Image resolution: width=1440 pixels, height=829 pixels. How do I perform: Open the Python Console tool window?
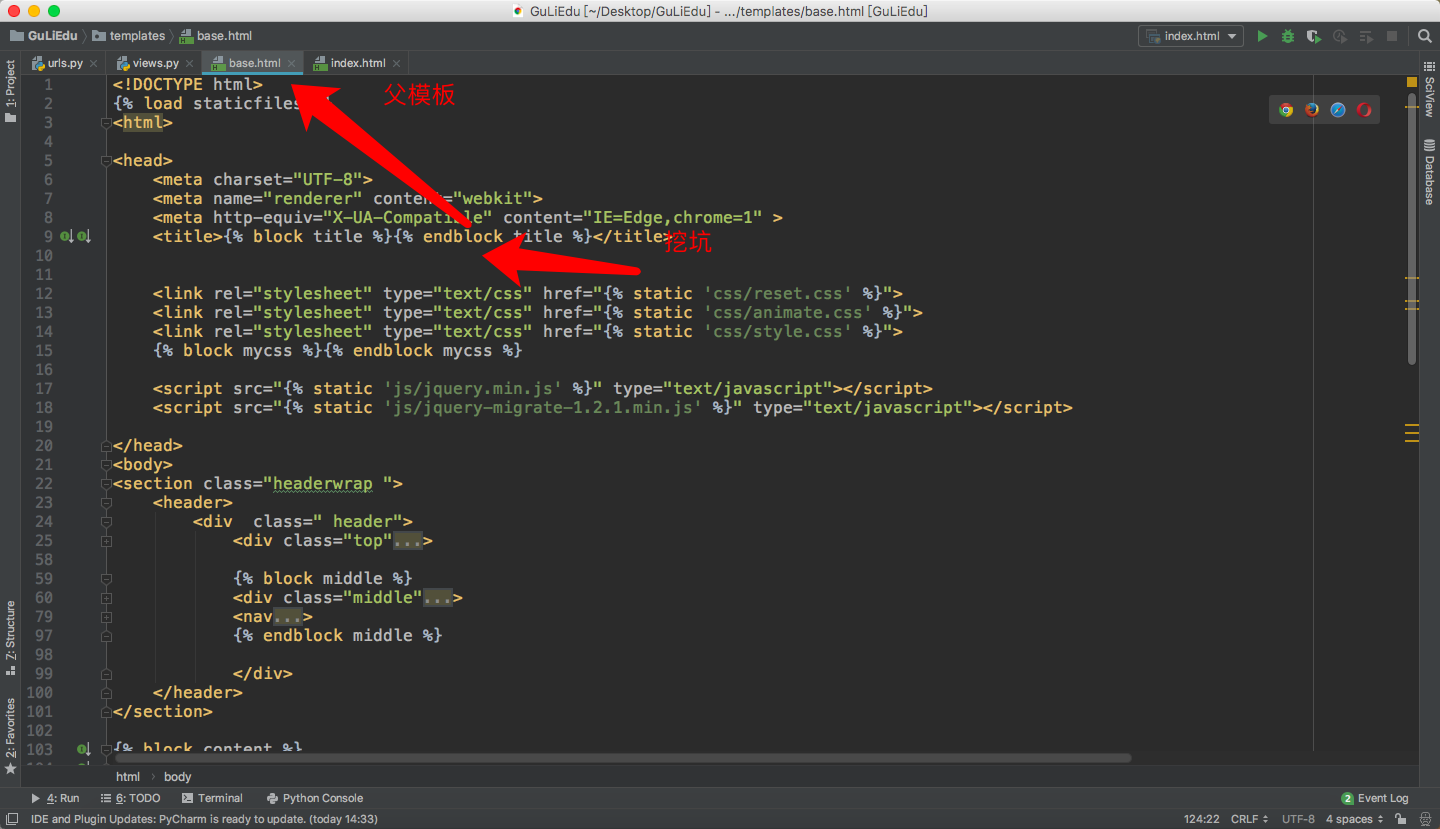pyautogui.click(x=315, y=798)
